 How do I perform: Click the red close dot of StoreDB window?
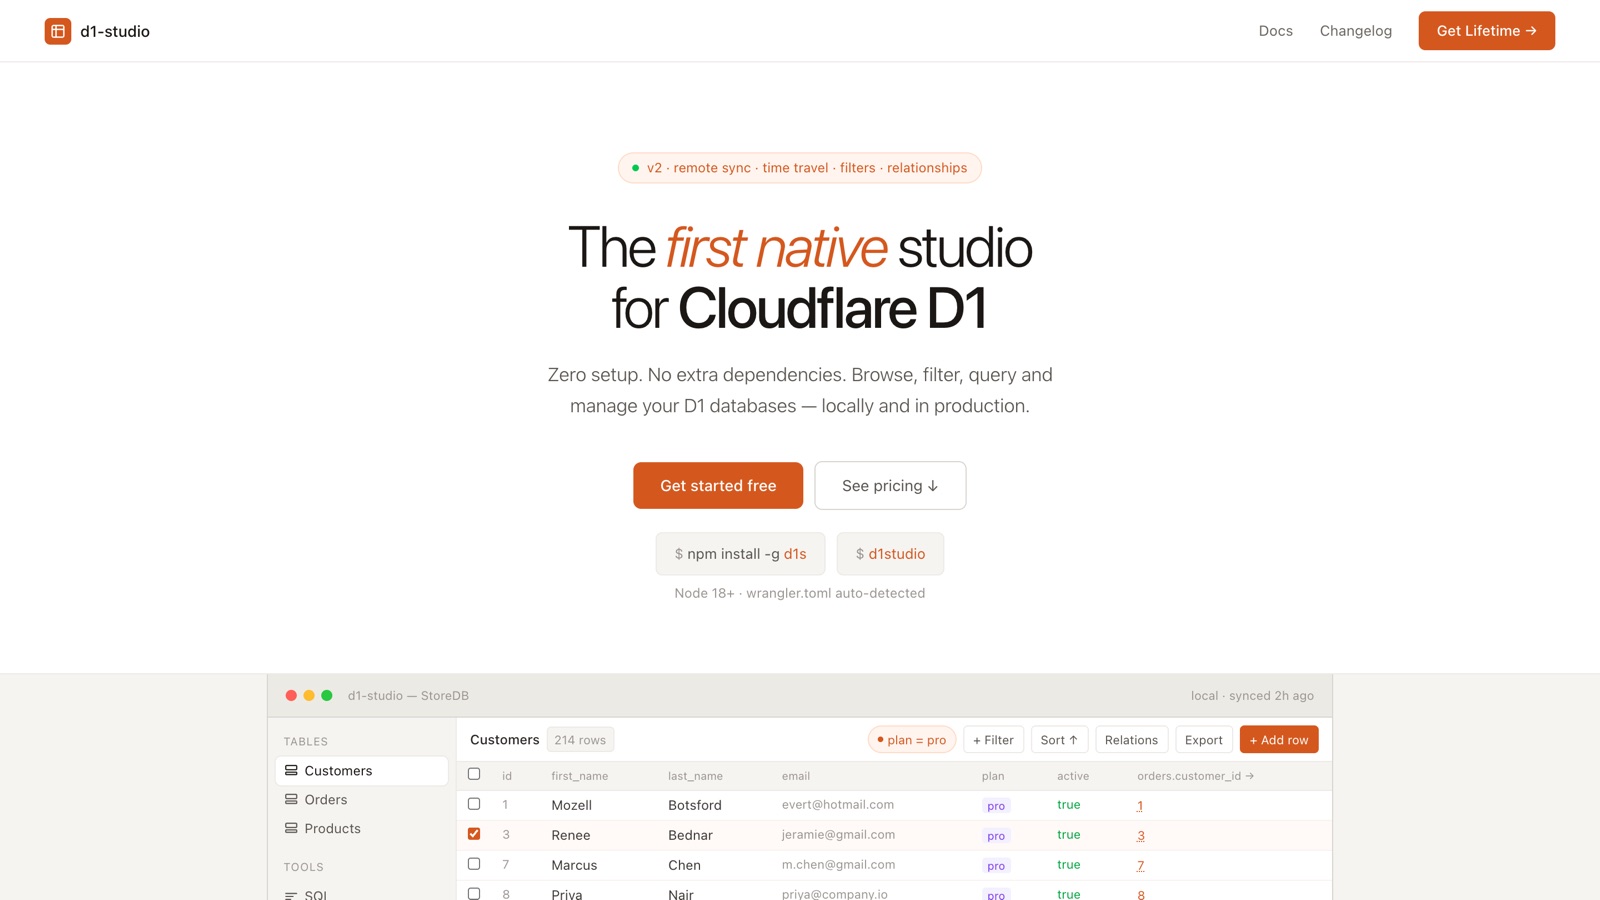coord(291,695)
